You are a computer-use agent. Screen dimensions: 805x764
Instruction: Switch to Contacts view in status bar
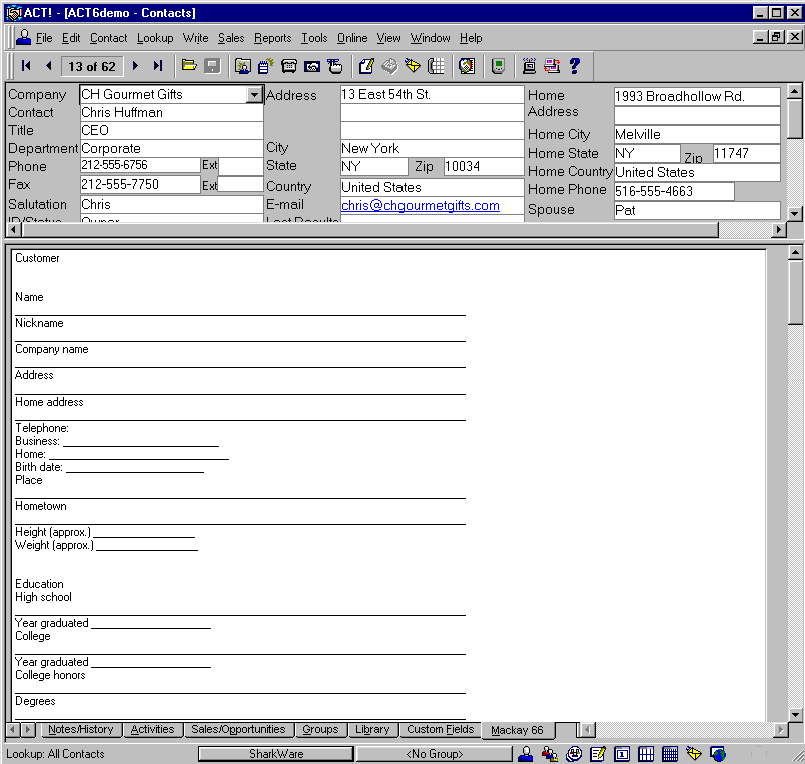tap(526, 754)
